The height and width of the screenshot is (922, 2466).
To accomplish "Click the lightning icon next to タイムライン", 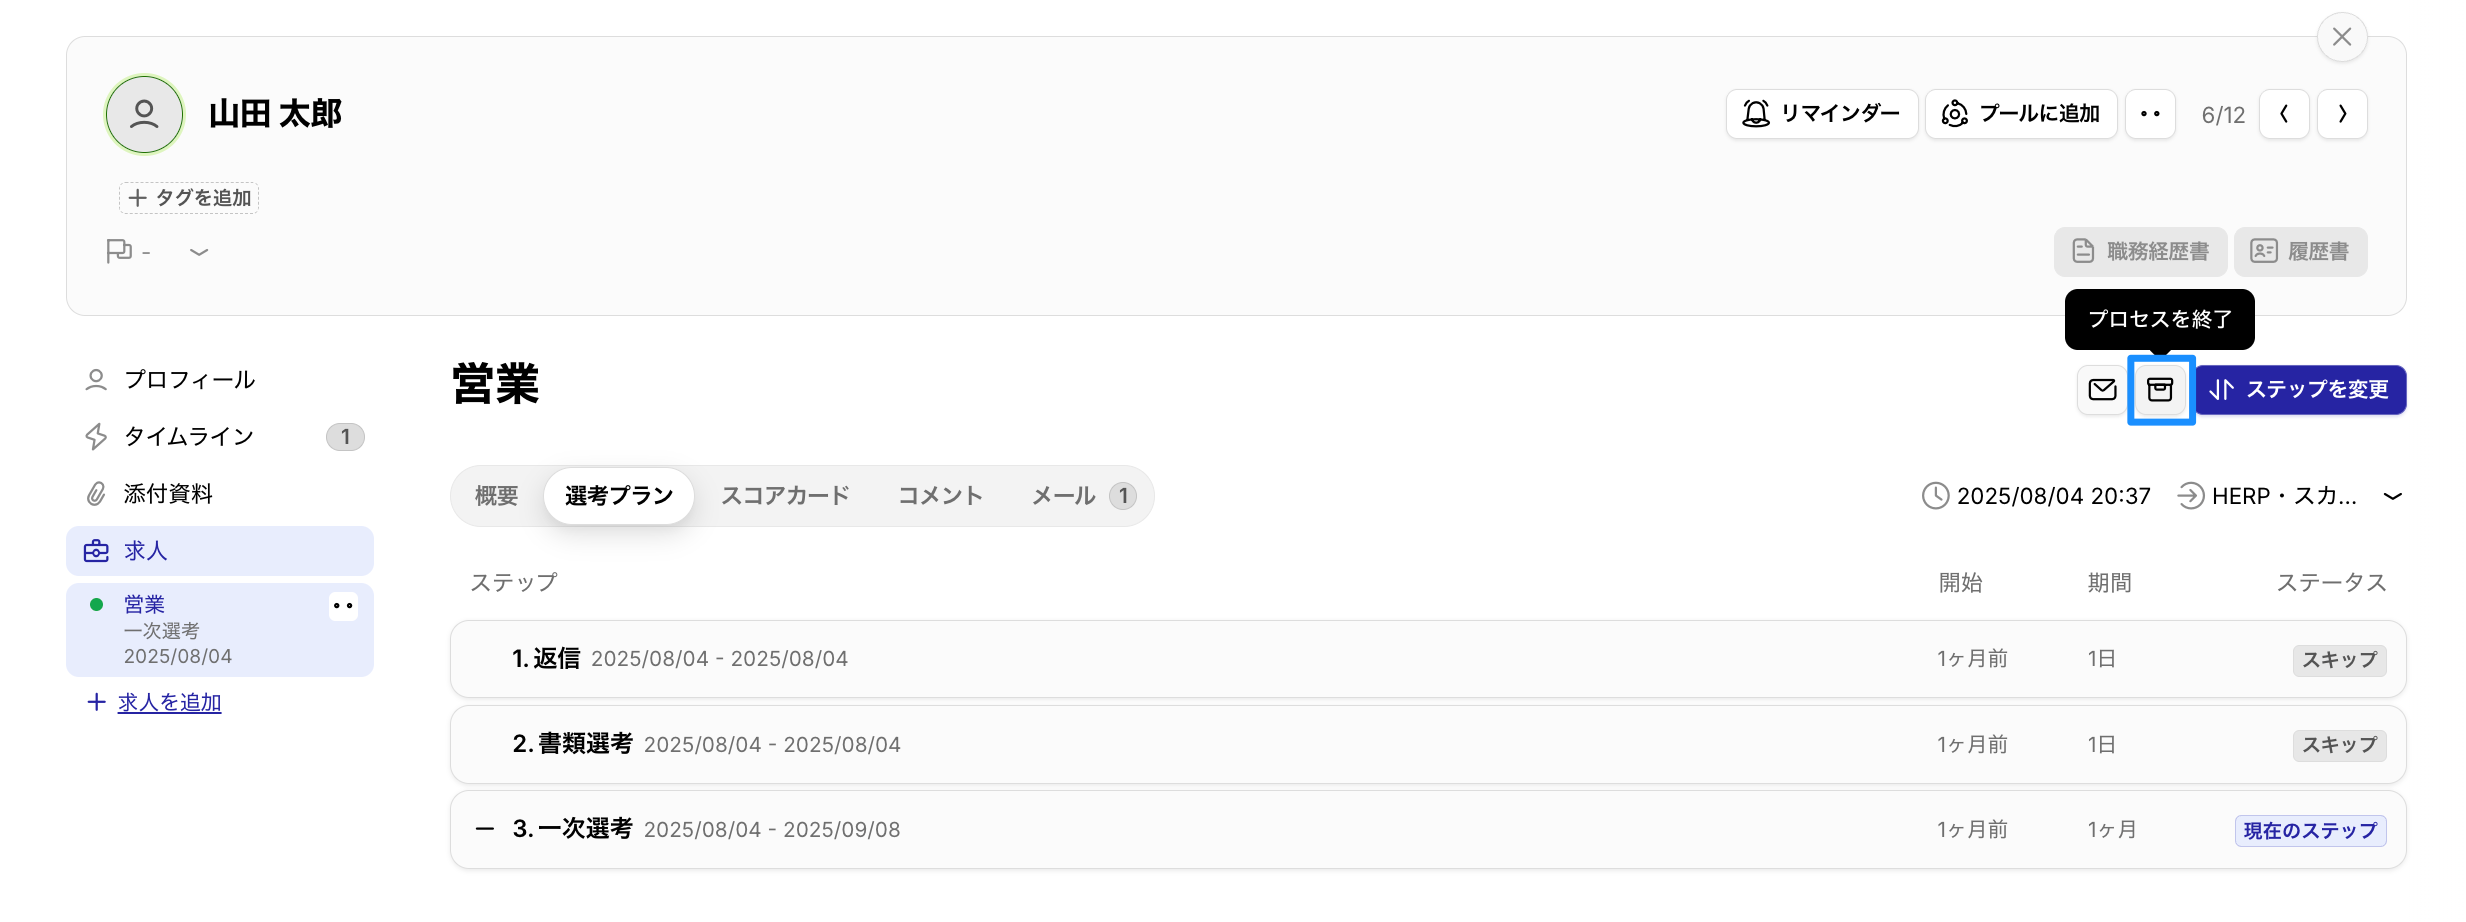I will 96,436.
